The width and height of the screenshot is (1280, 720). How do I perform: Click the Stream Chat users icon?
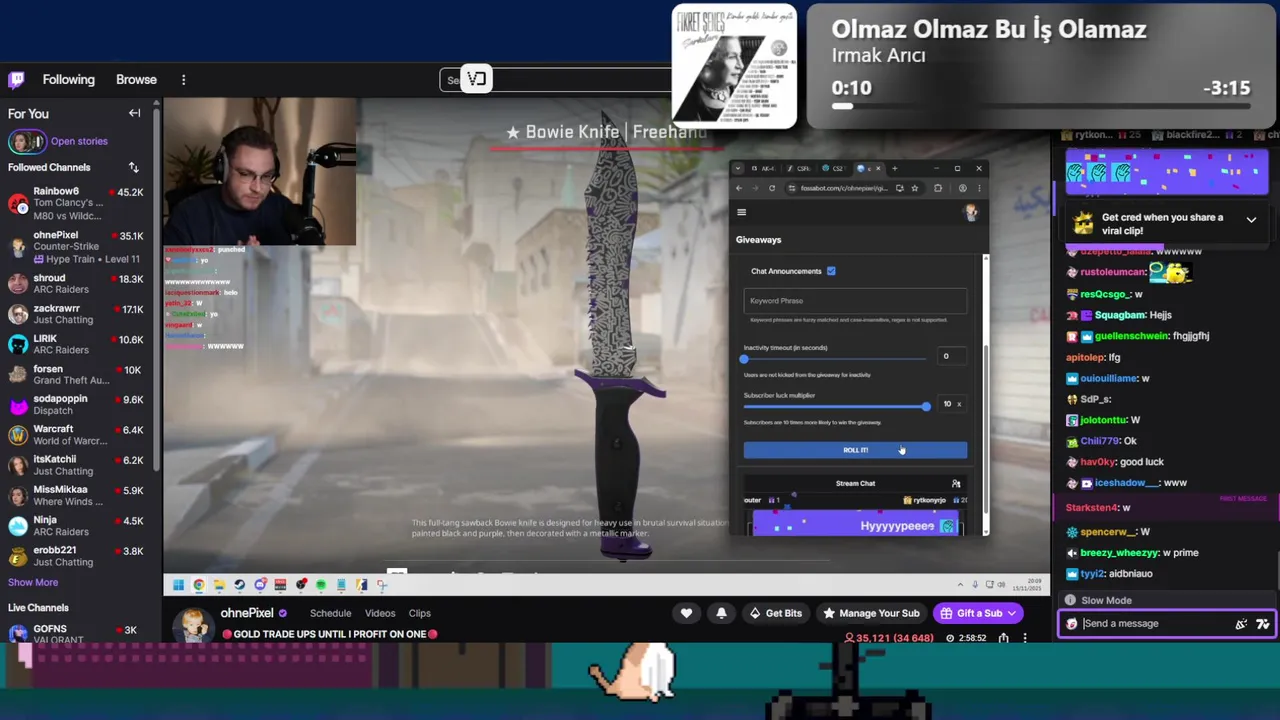[956, 484]
